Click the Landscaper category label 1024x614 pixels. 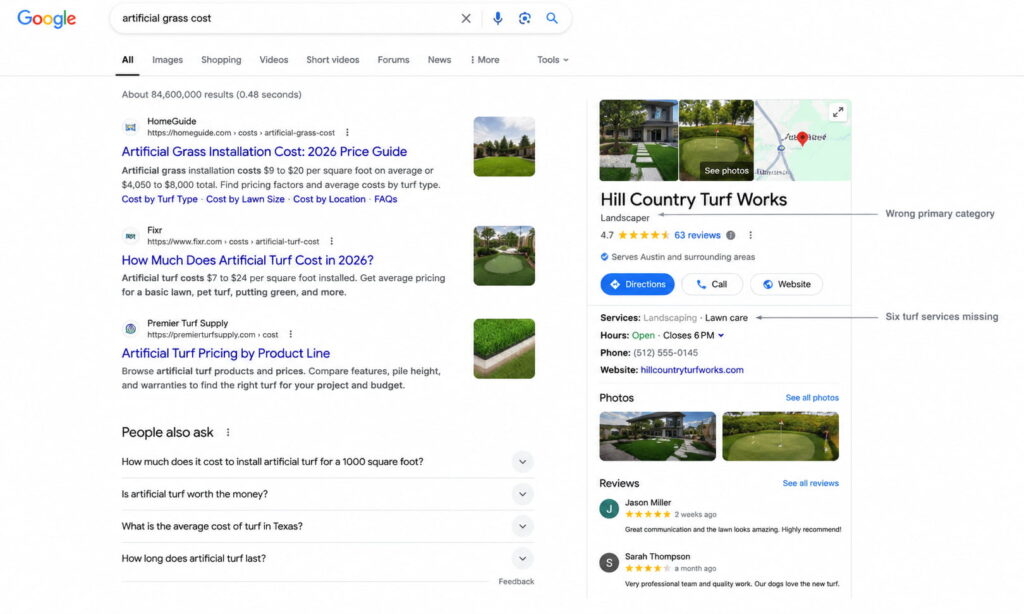coord(625,218)
